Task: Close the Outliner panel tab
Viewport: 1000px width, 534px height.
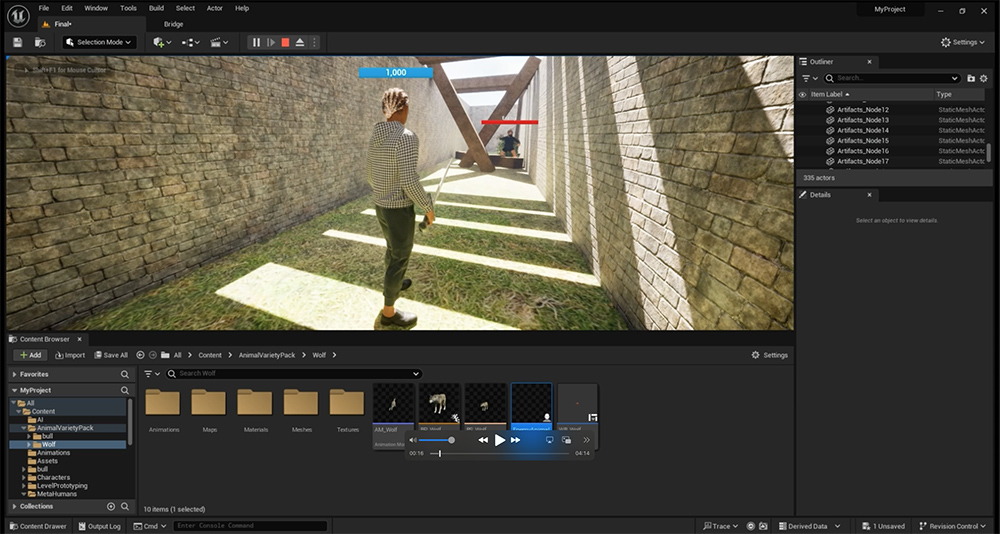Action: coord(869,62)
